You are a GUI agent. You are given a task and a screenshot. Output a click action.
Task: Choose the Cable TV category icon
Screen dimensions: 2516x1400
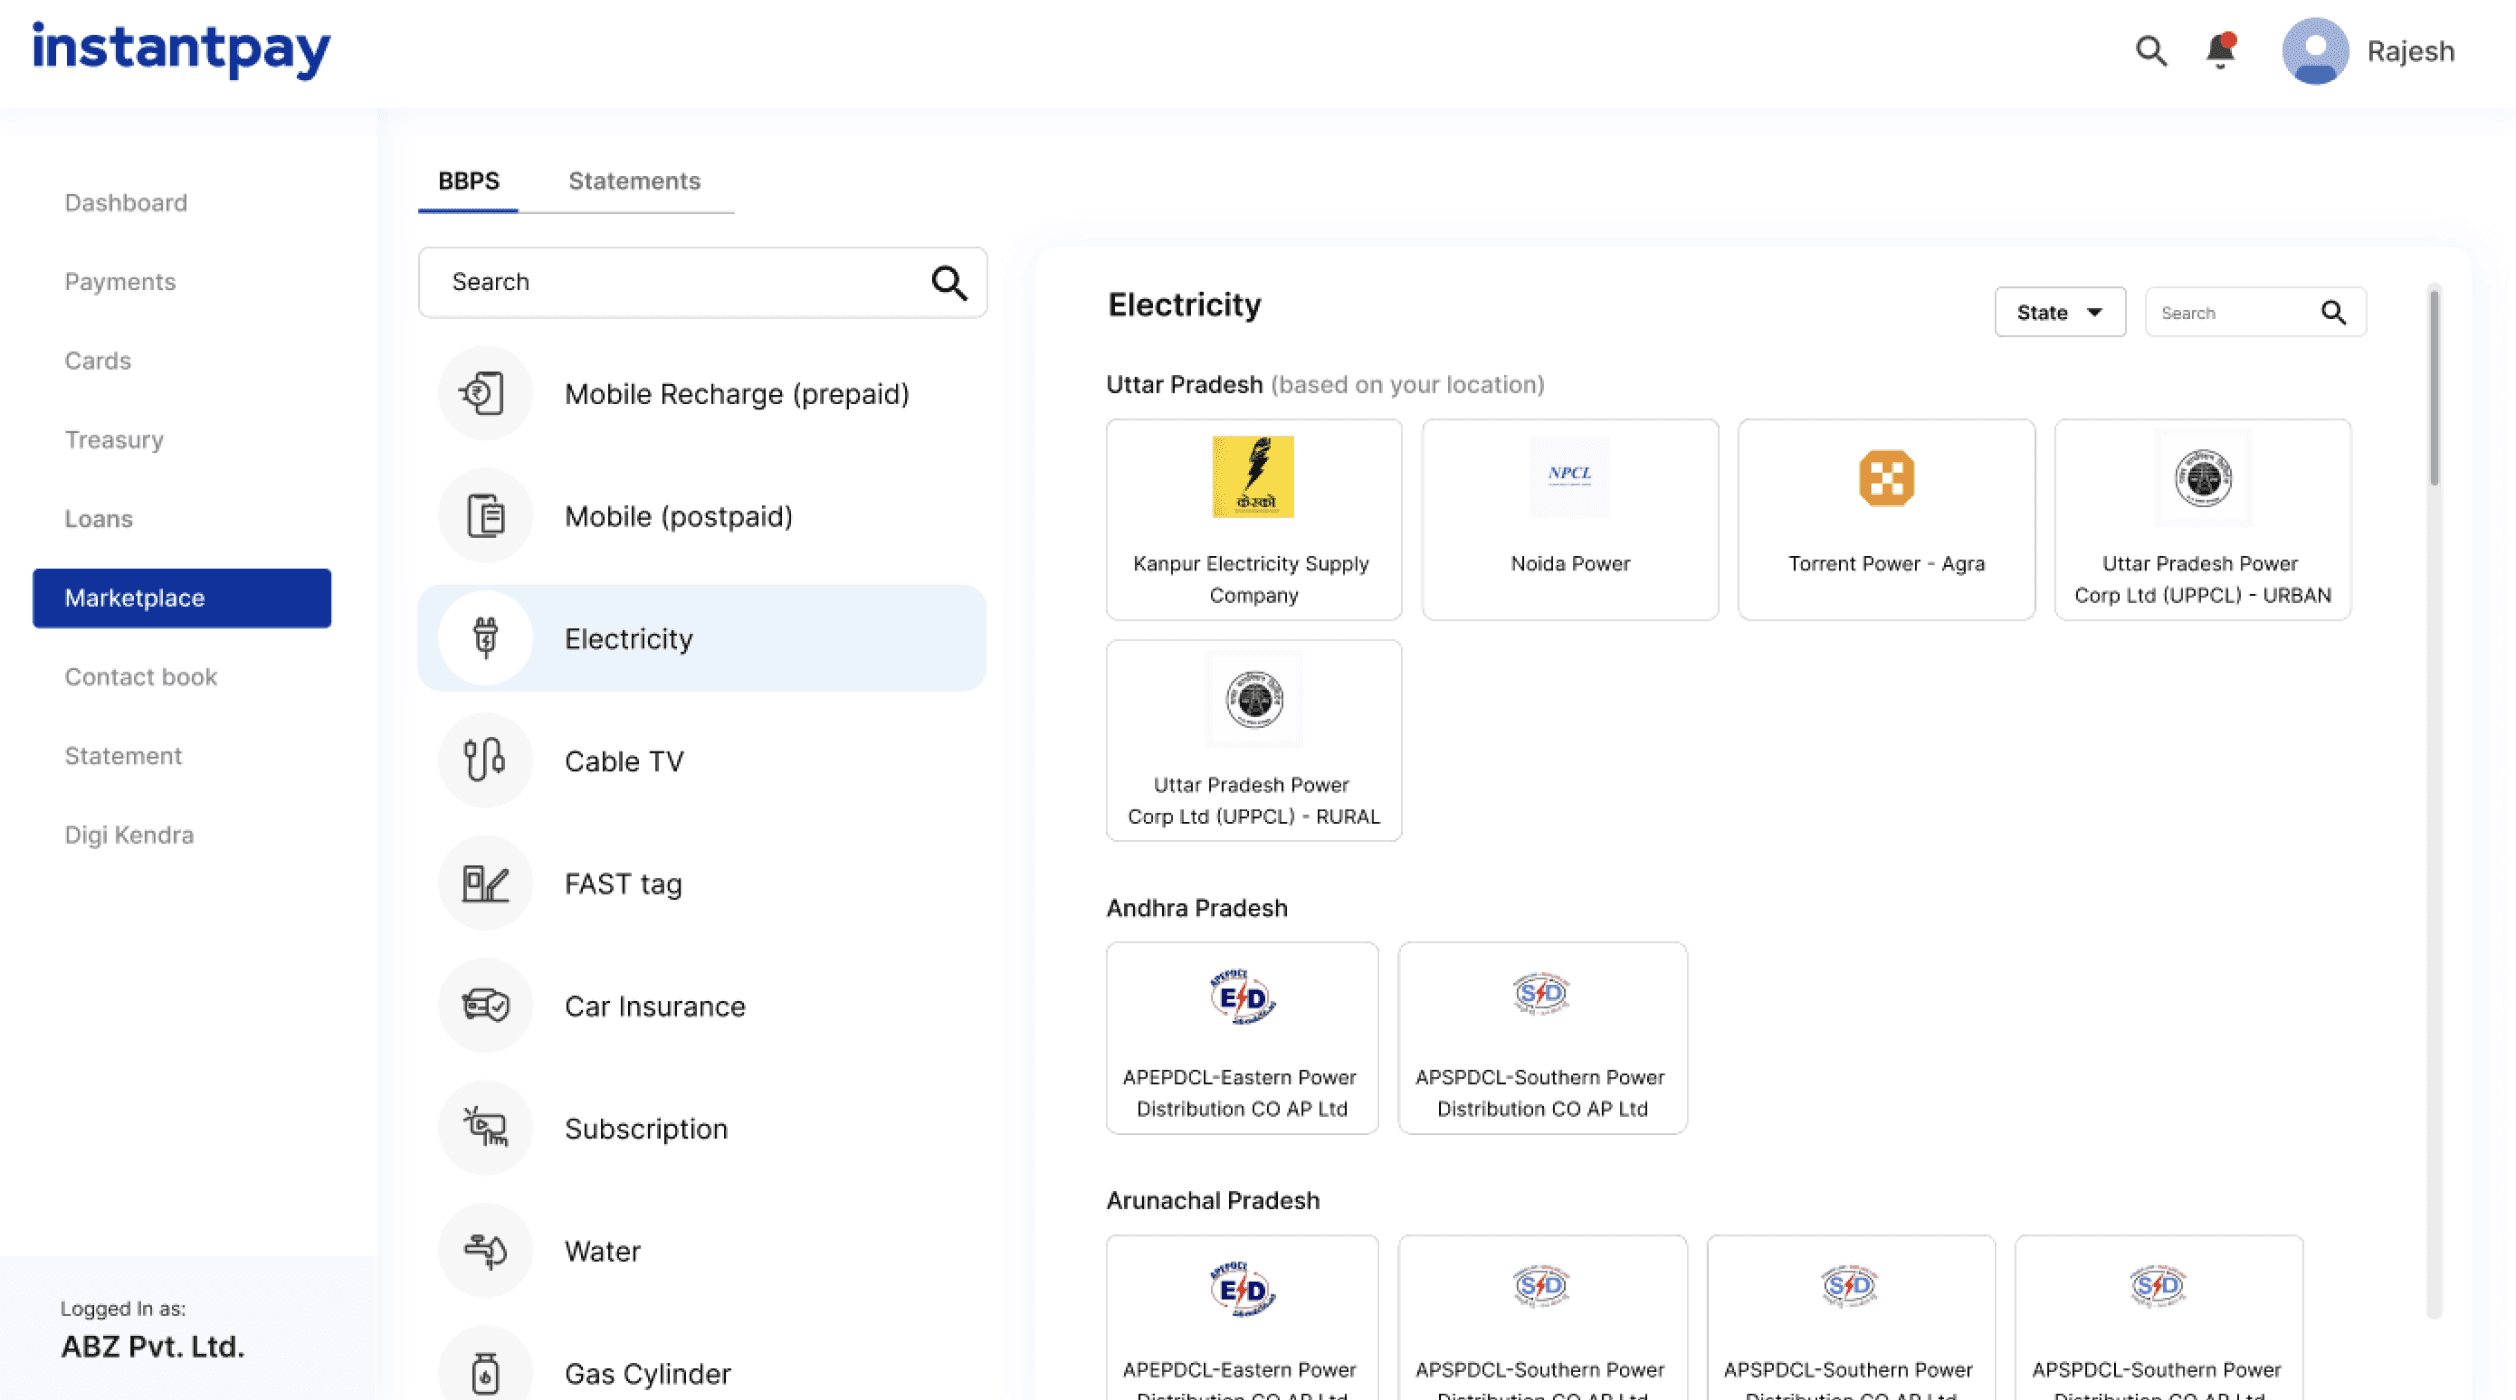point(485,760)
